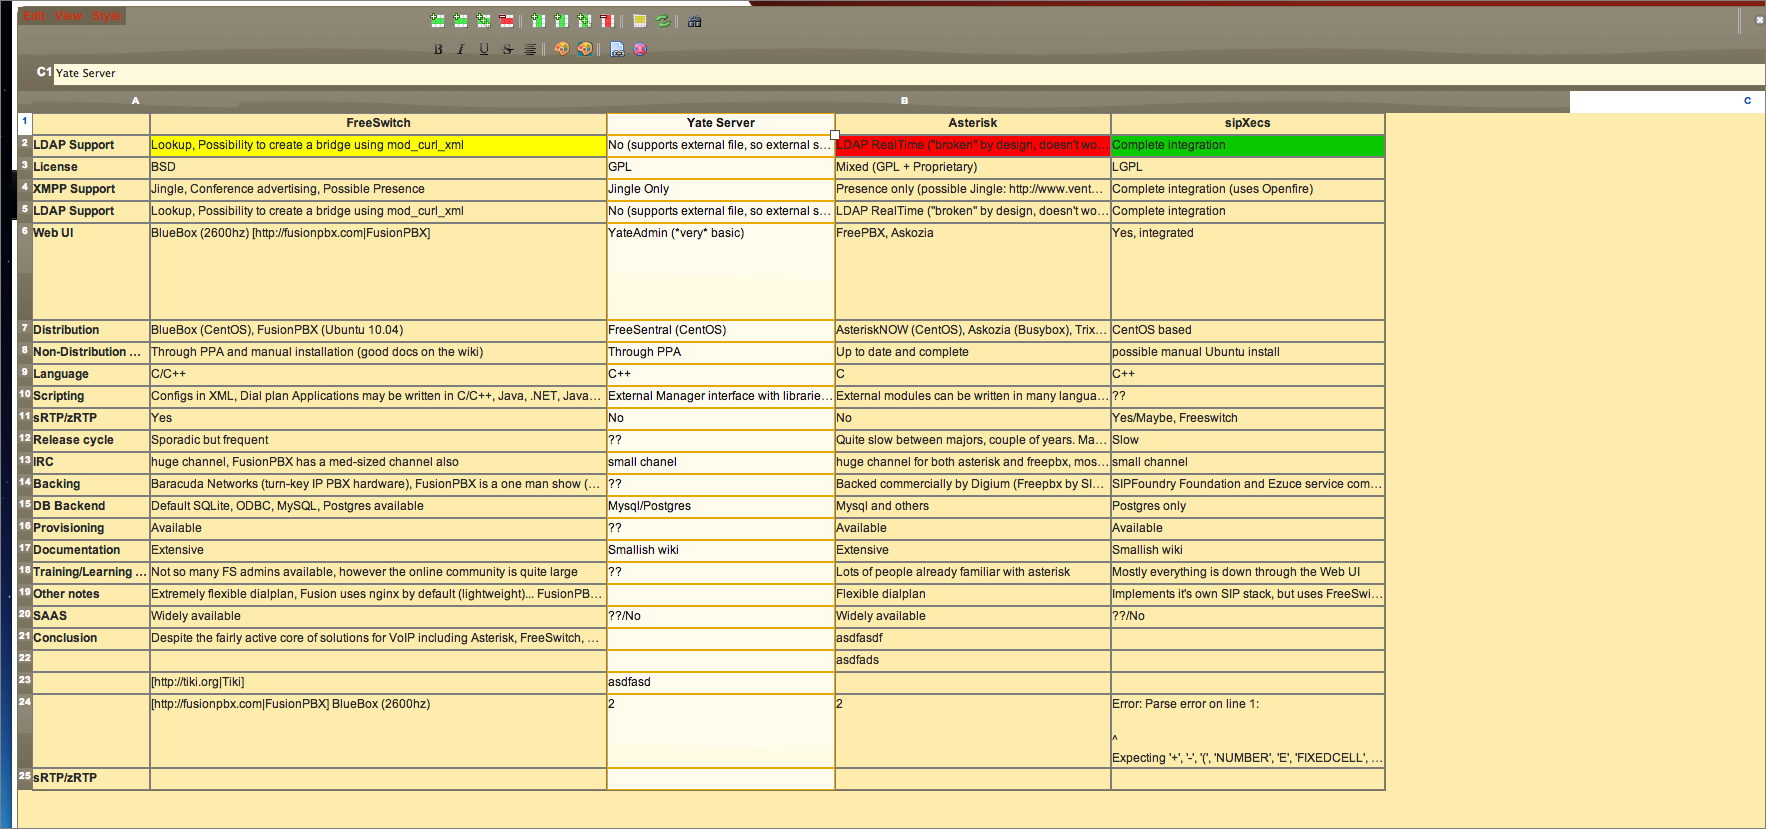Click the Yes/Maybe, Freeswitch cell
This screenshot has width=1766, height=829.
(1248, 418)
